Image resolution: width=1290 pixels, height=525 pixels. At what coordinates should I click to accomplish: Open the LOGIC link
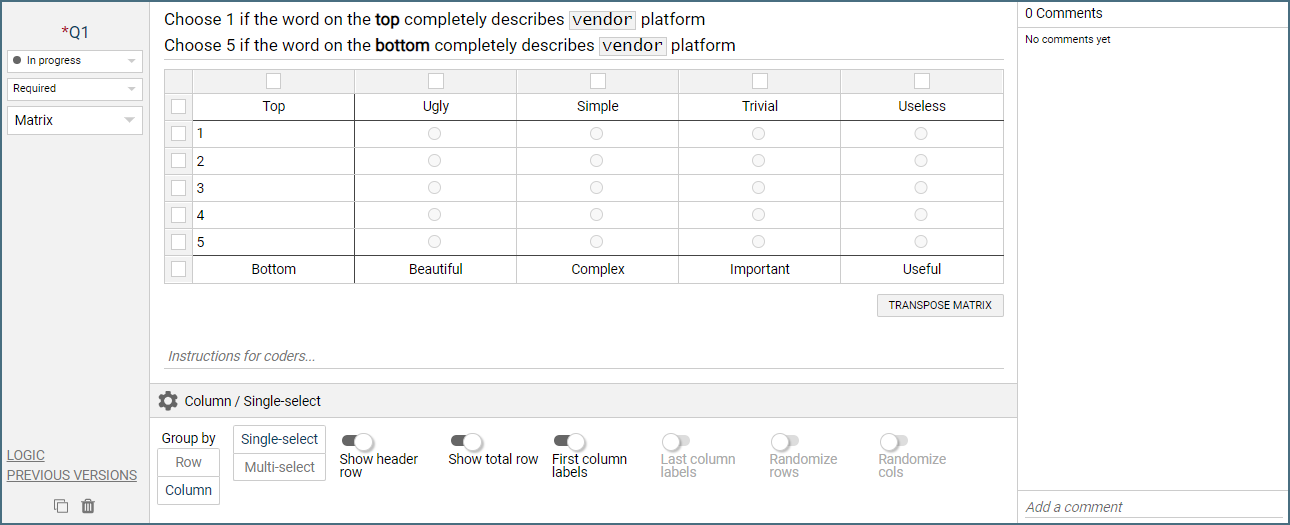click(26, 455)
